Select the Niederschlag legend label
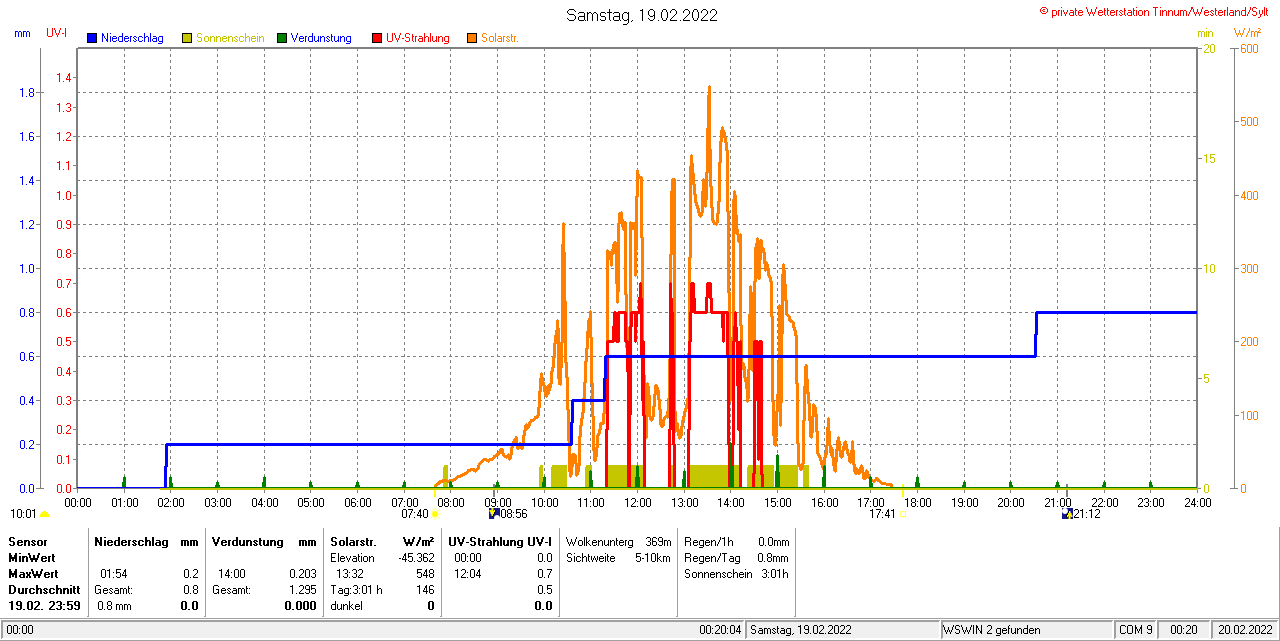The image size is (1280, 641). 132,38
